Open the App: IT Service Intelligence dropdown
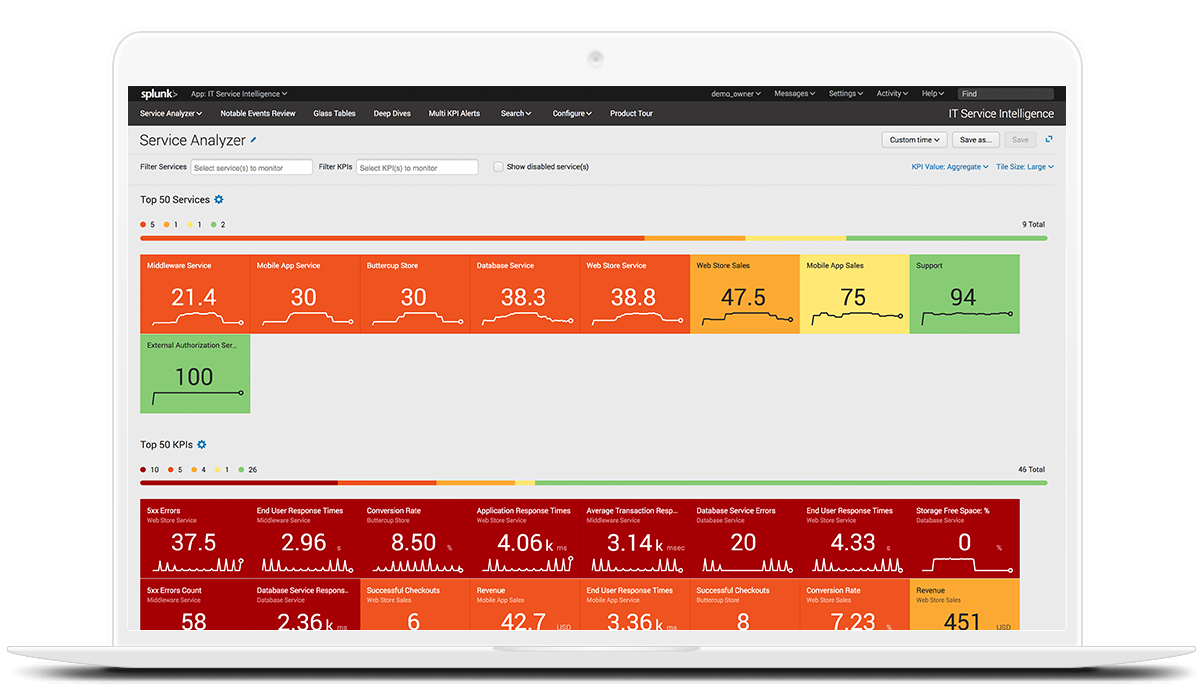Viewport: 1200px width, 695px height. 239,94
